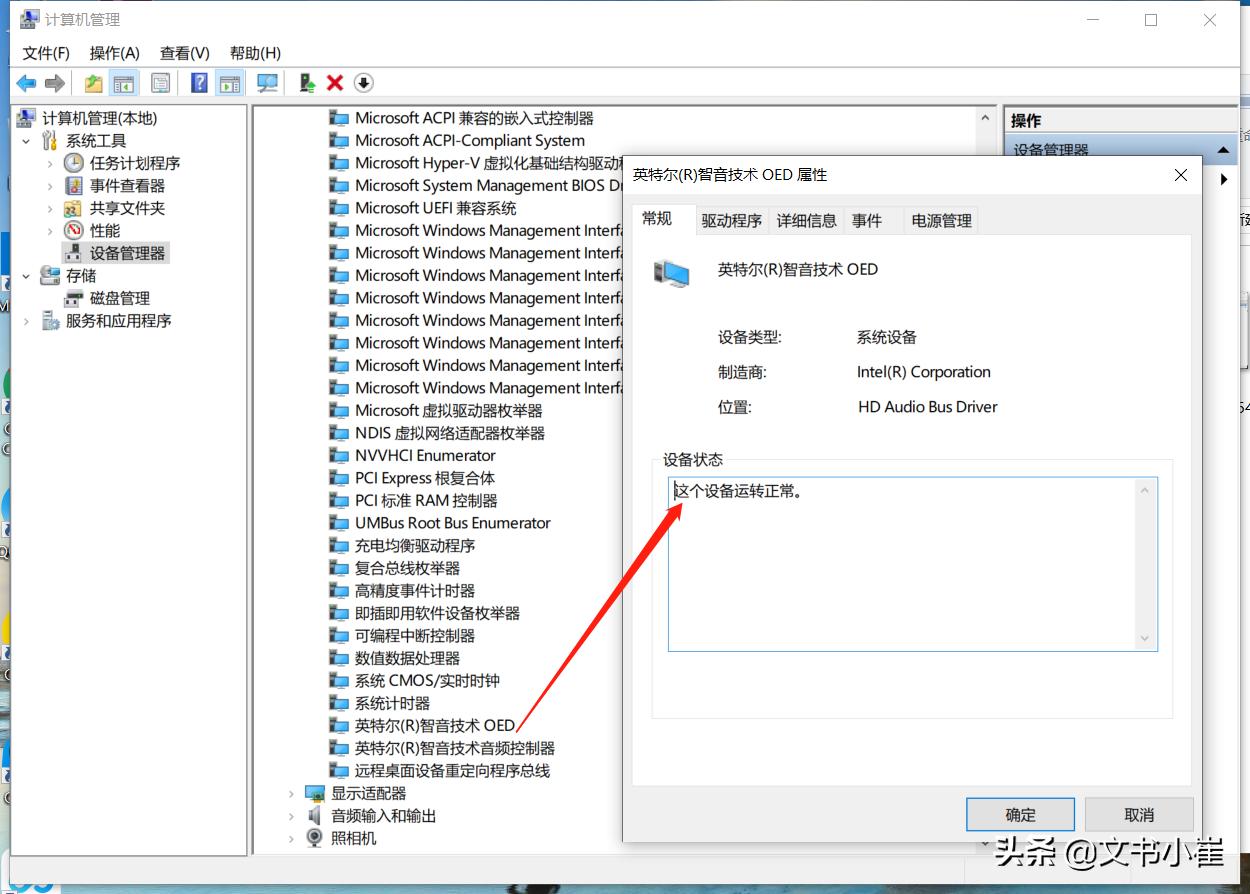The height and width of the screenshot is (894, 1250).
Task: Click the back navigation arrow in the toolbar
Action: (x=27, y=83)
